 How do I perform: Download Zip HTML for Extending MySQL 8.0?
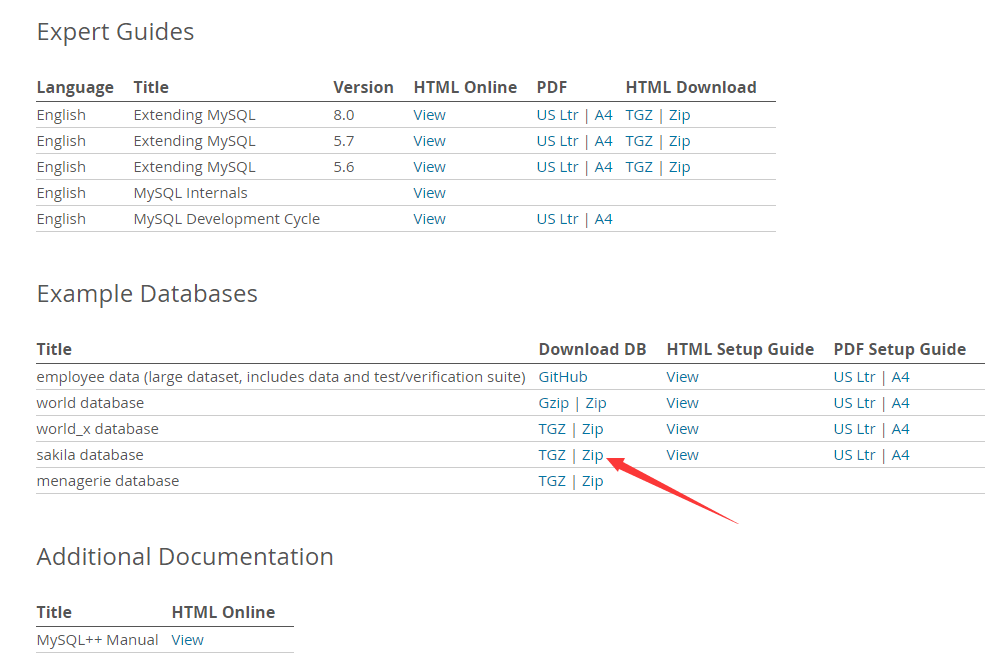click(x=680, y=115)
